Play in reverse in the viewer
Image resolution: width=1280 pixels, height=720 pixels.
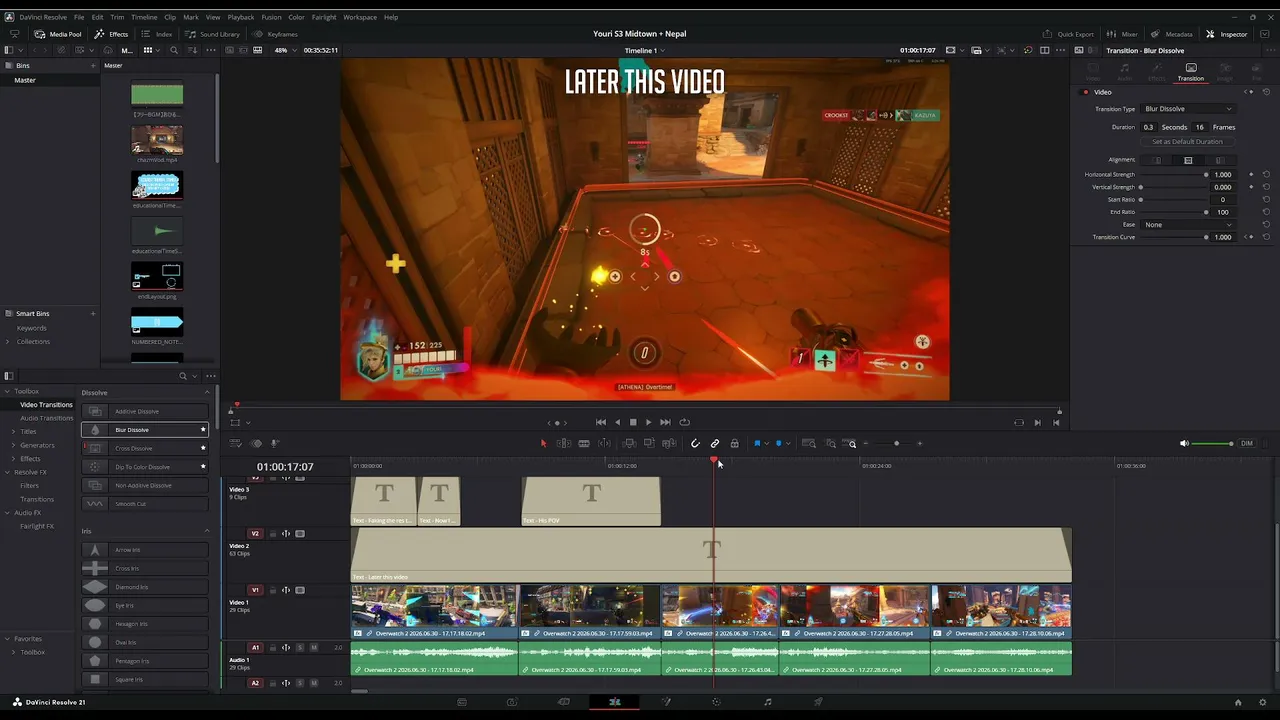617,422
